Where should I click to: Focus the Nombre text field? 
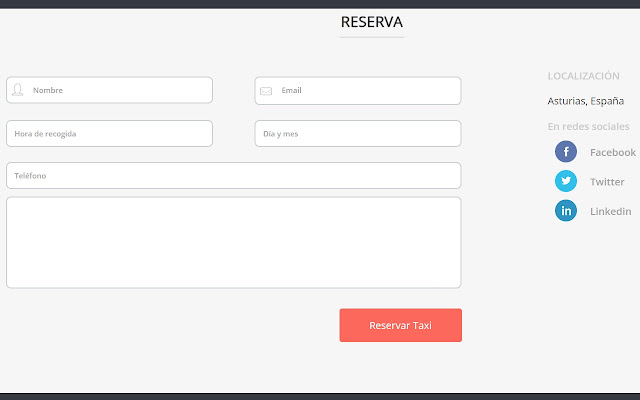(120, 90)
